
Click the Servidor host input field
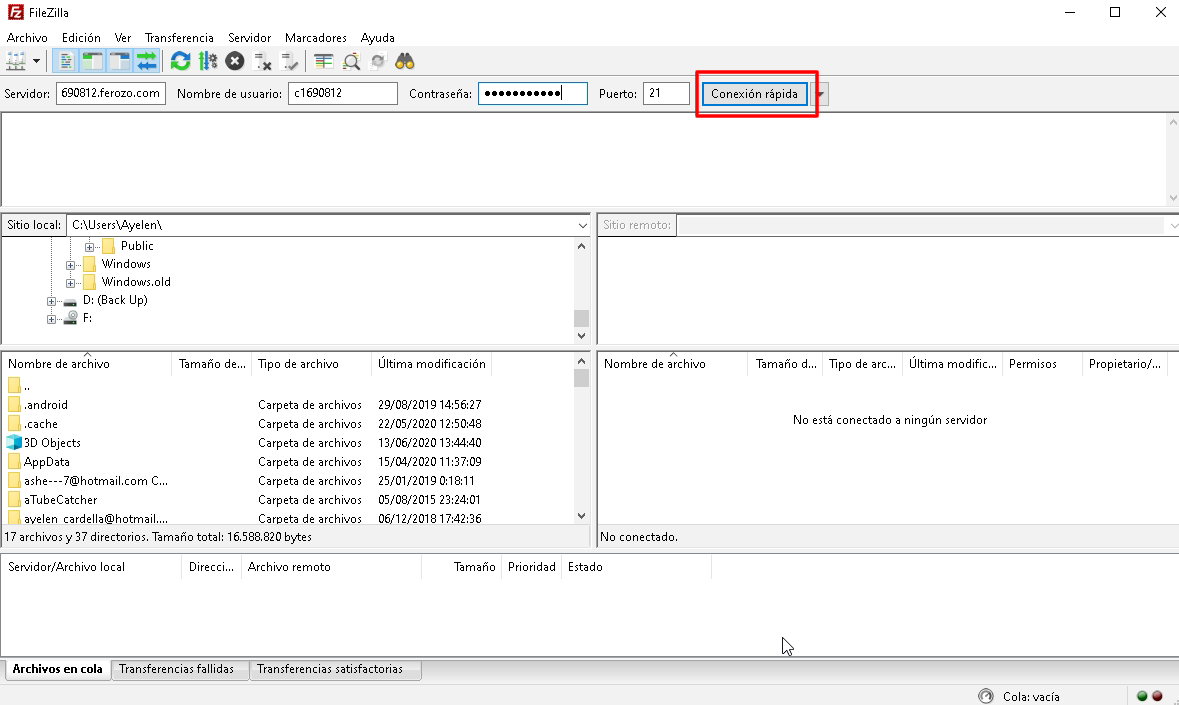click(x=111, y=93)
